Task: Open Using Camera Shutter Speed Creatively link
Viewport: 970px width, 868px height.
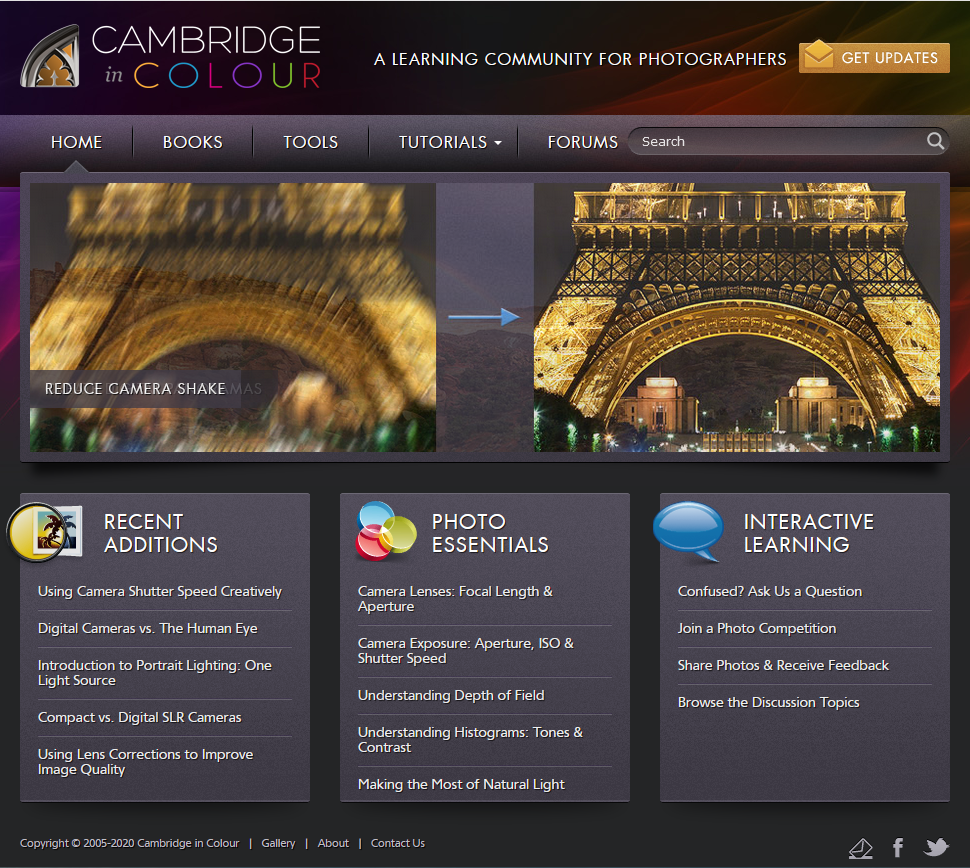Action: (160, 591)
